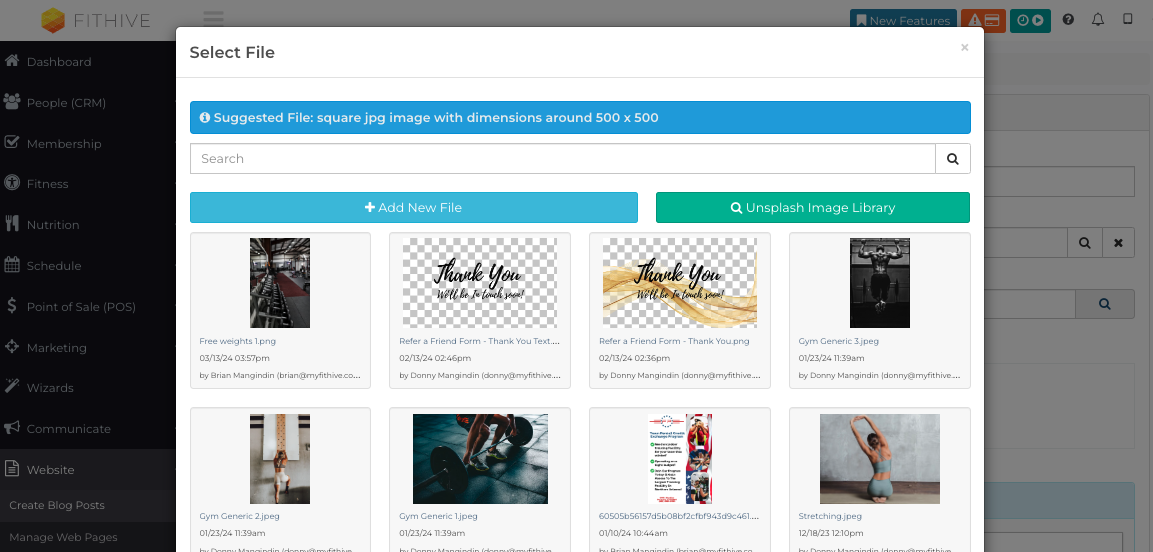Click the Dashboard home icon
This screenshot has width=1153, height=552.
(x=11, y=60)
